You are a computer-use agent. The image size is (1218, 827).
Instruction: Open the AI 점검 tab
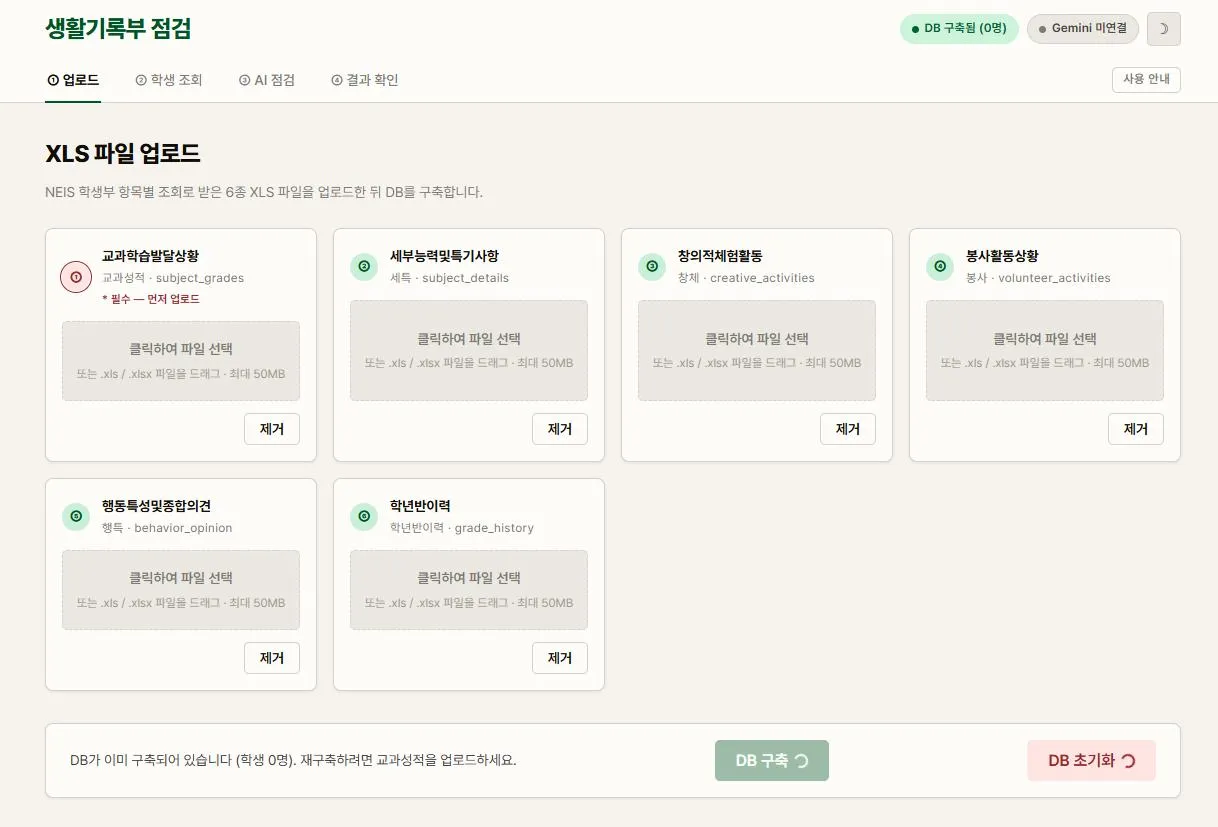click(x=267, y=80)
